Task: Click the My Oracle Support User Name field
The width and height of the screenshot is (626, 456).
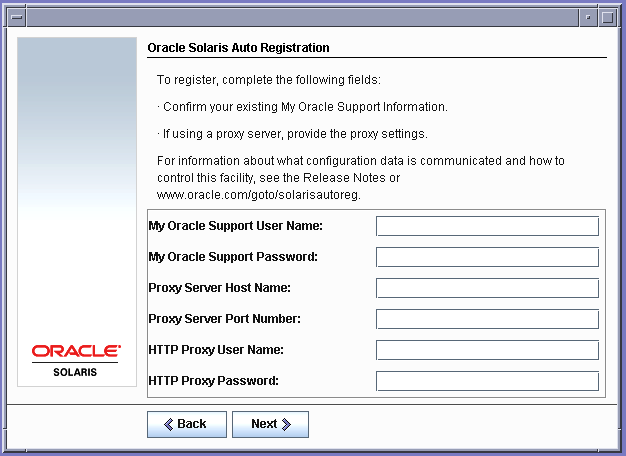Action: click(487, 226)
